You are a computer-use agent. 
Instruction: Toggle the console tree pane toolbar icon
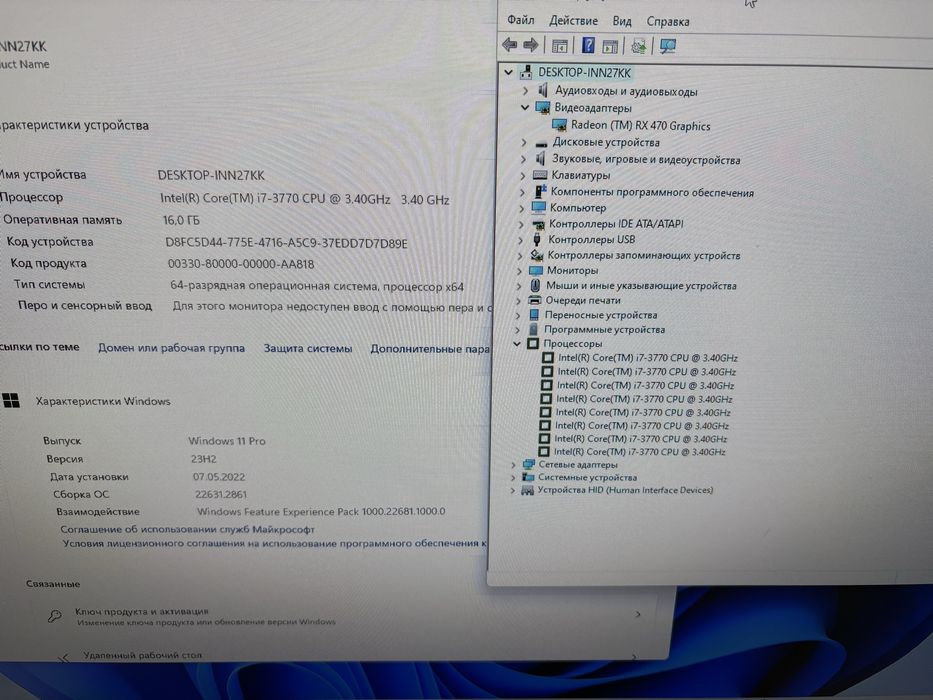click(x=559, y=45)
